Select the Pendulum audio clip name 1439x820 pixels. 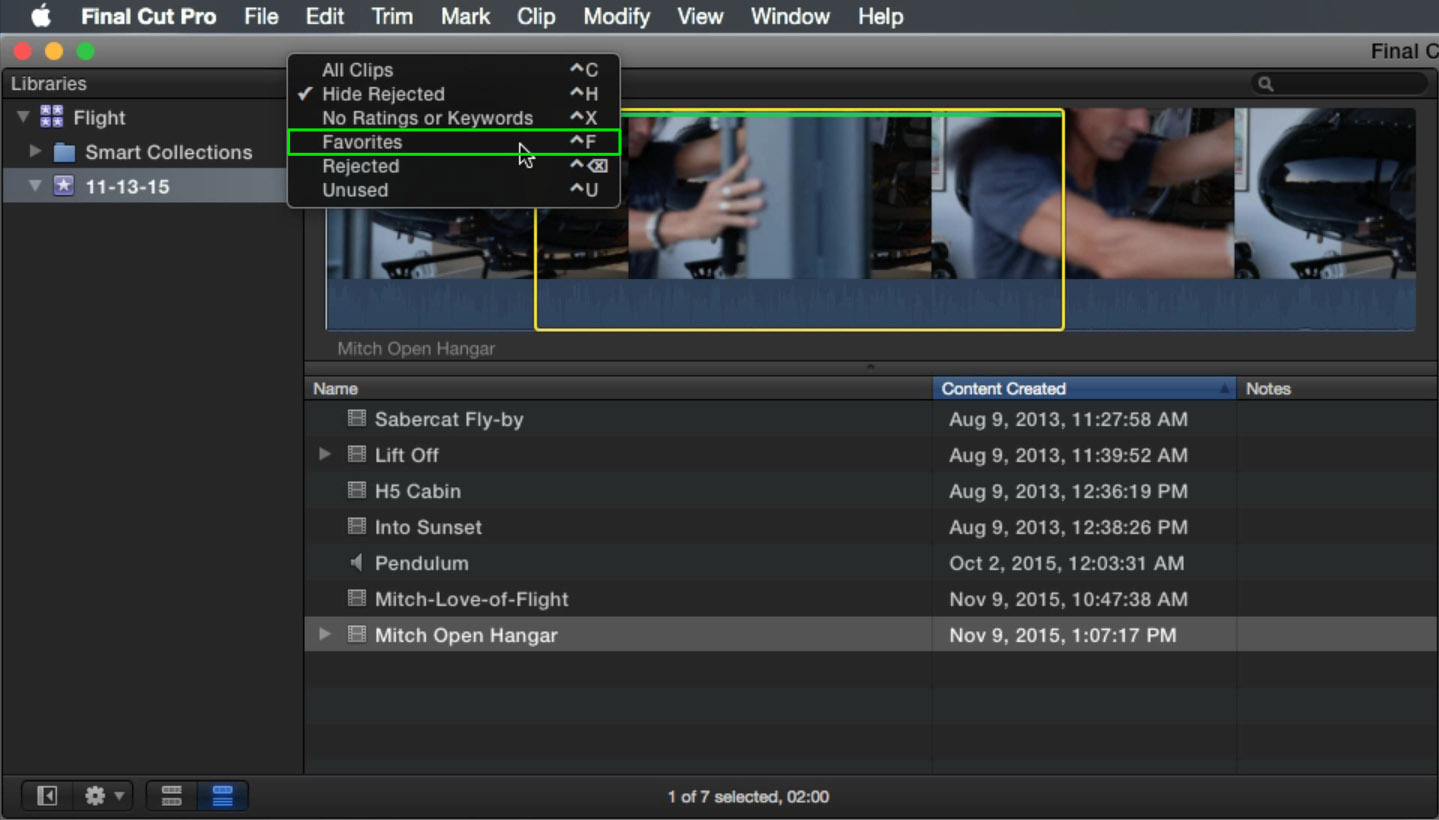point(421,563)
